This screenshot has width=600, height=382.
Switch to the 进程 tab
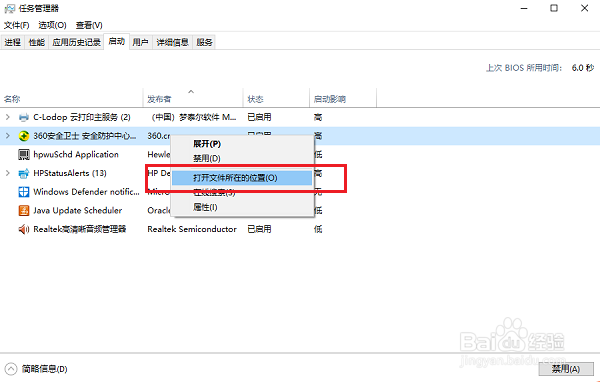(13, 42)
